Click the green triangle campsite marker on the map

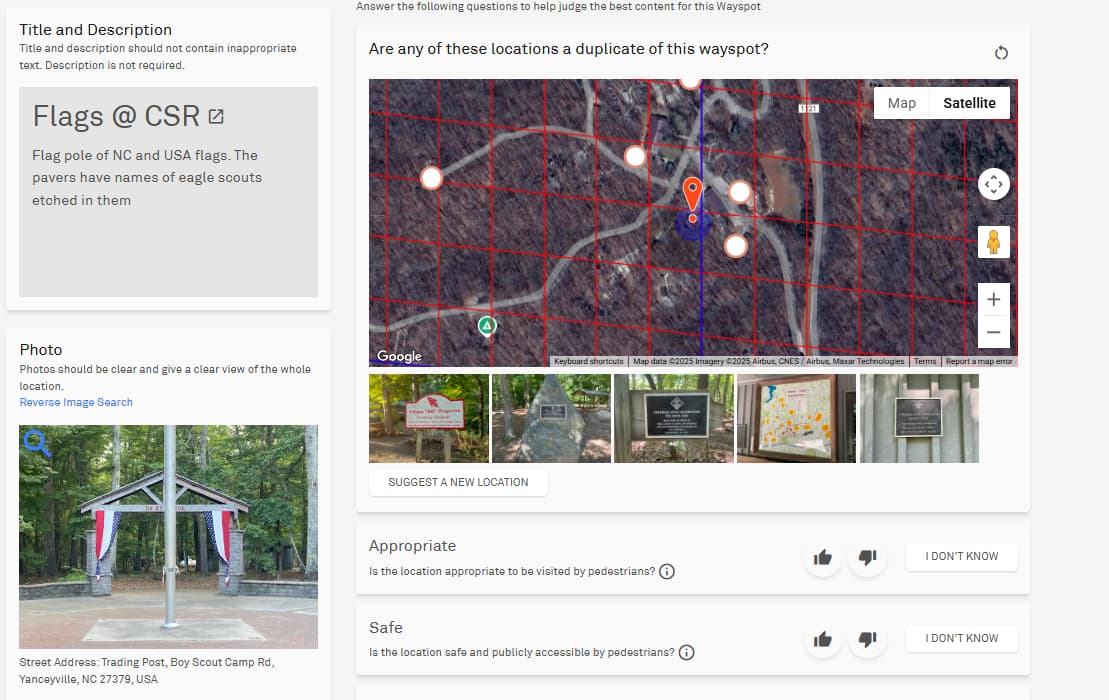(487, 326)
